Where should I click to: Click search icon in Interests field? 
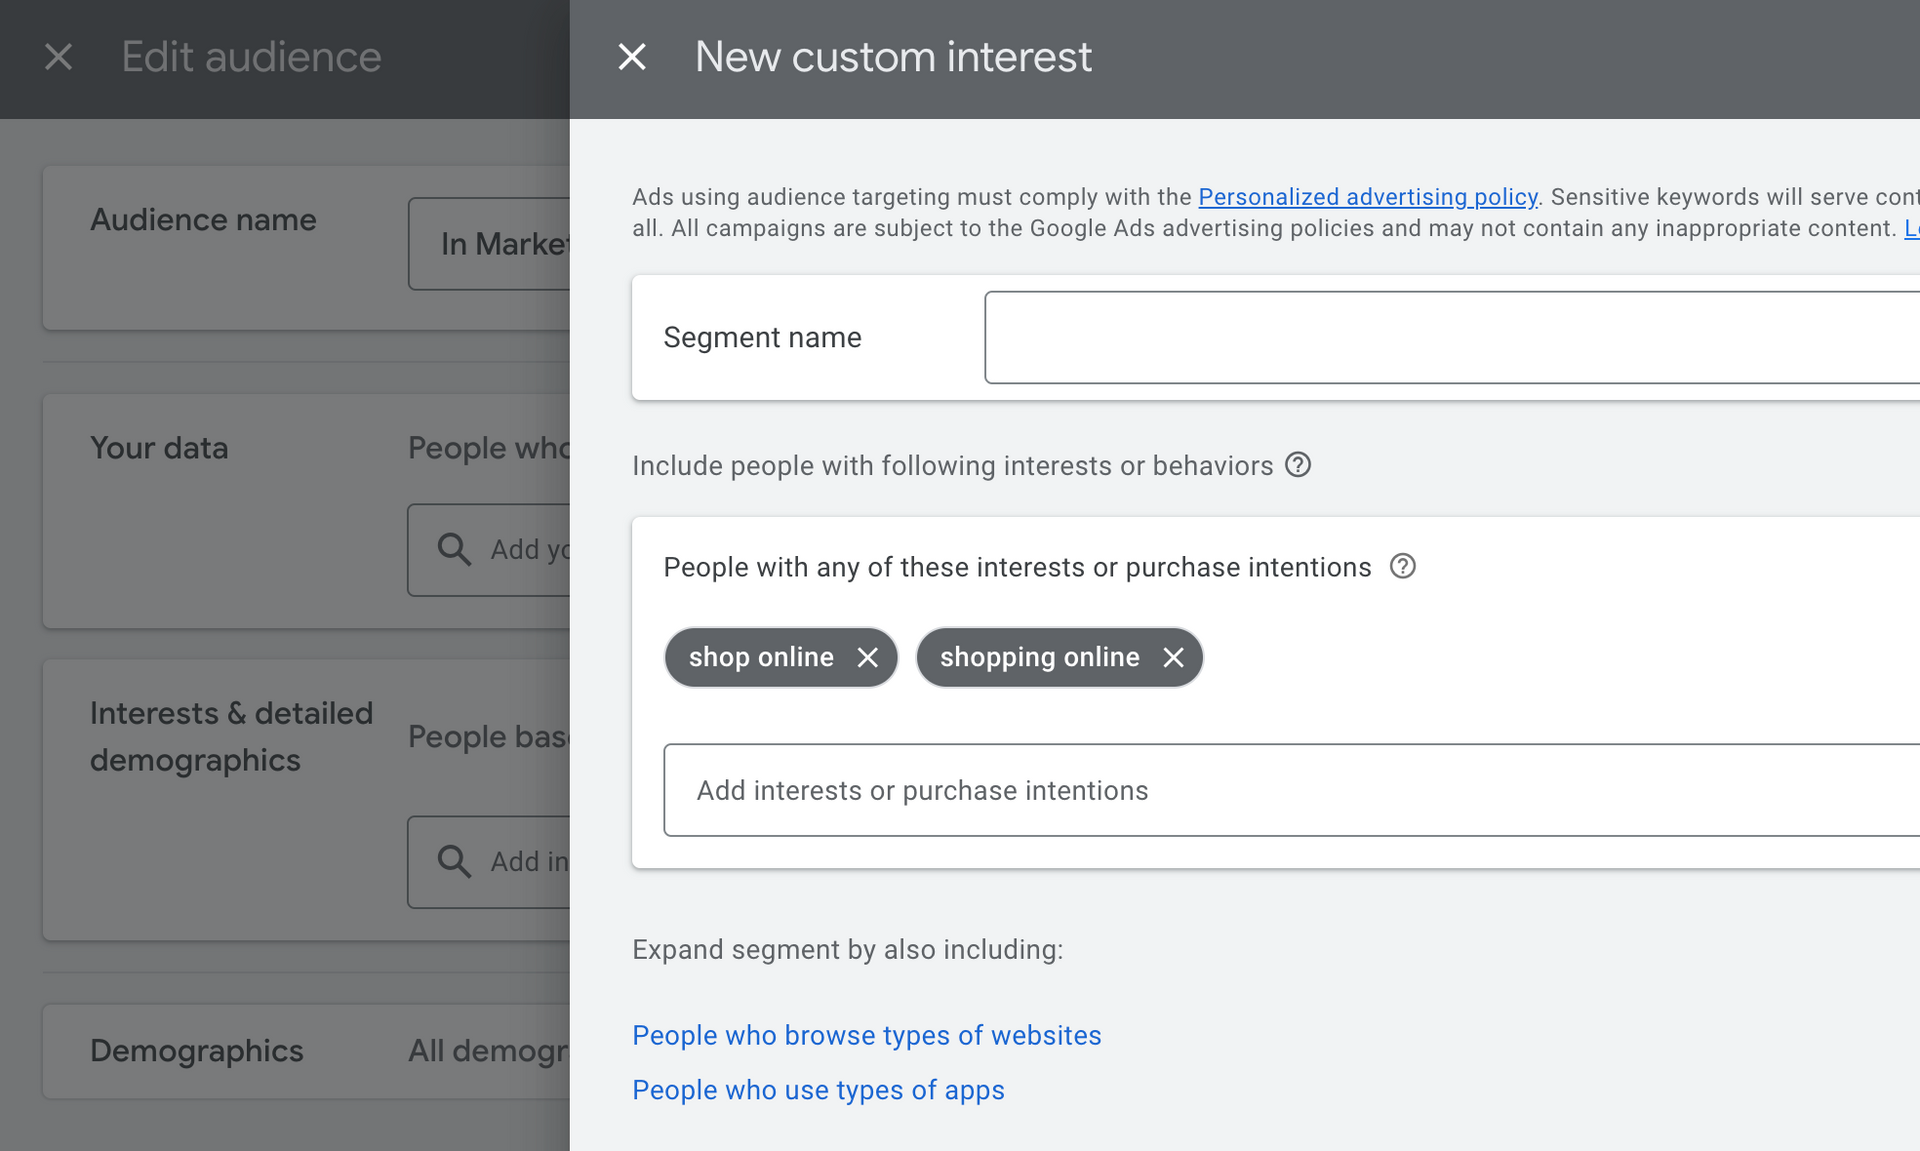coord(454,861)
